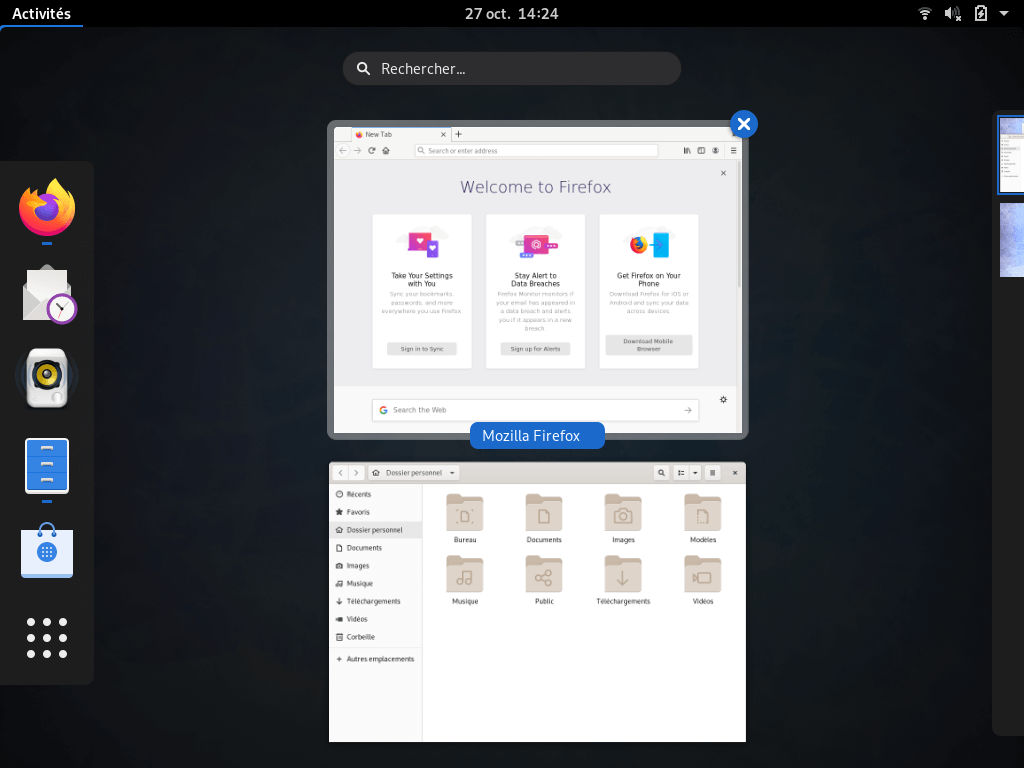Open Dossier personnel path dropdown
1024x768 pixels.
click(414, 473)
